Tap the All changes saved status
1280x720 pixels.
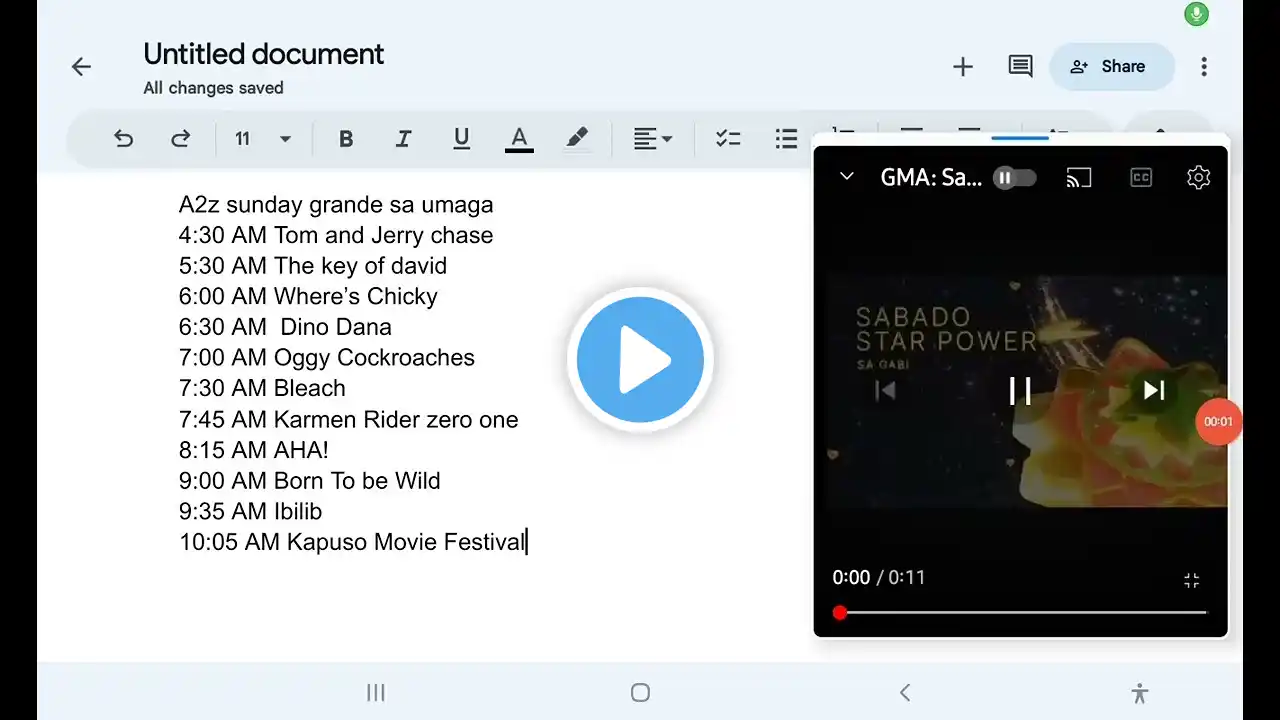[213, 88]
